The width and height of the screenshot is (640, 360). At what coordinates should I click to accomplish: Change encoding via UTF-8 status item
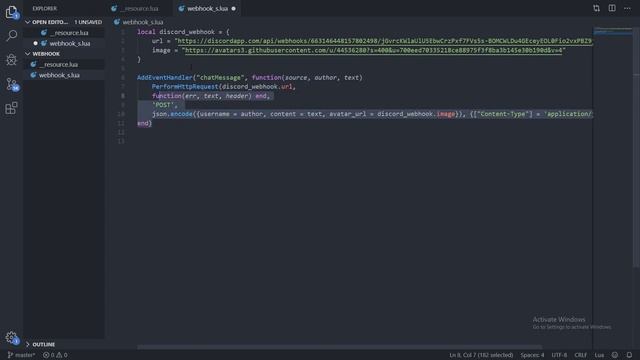[x=559, y=355]
